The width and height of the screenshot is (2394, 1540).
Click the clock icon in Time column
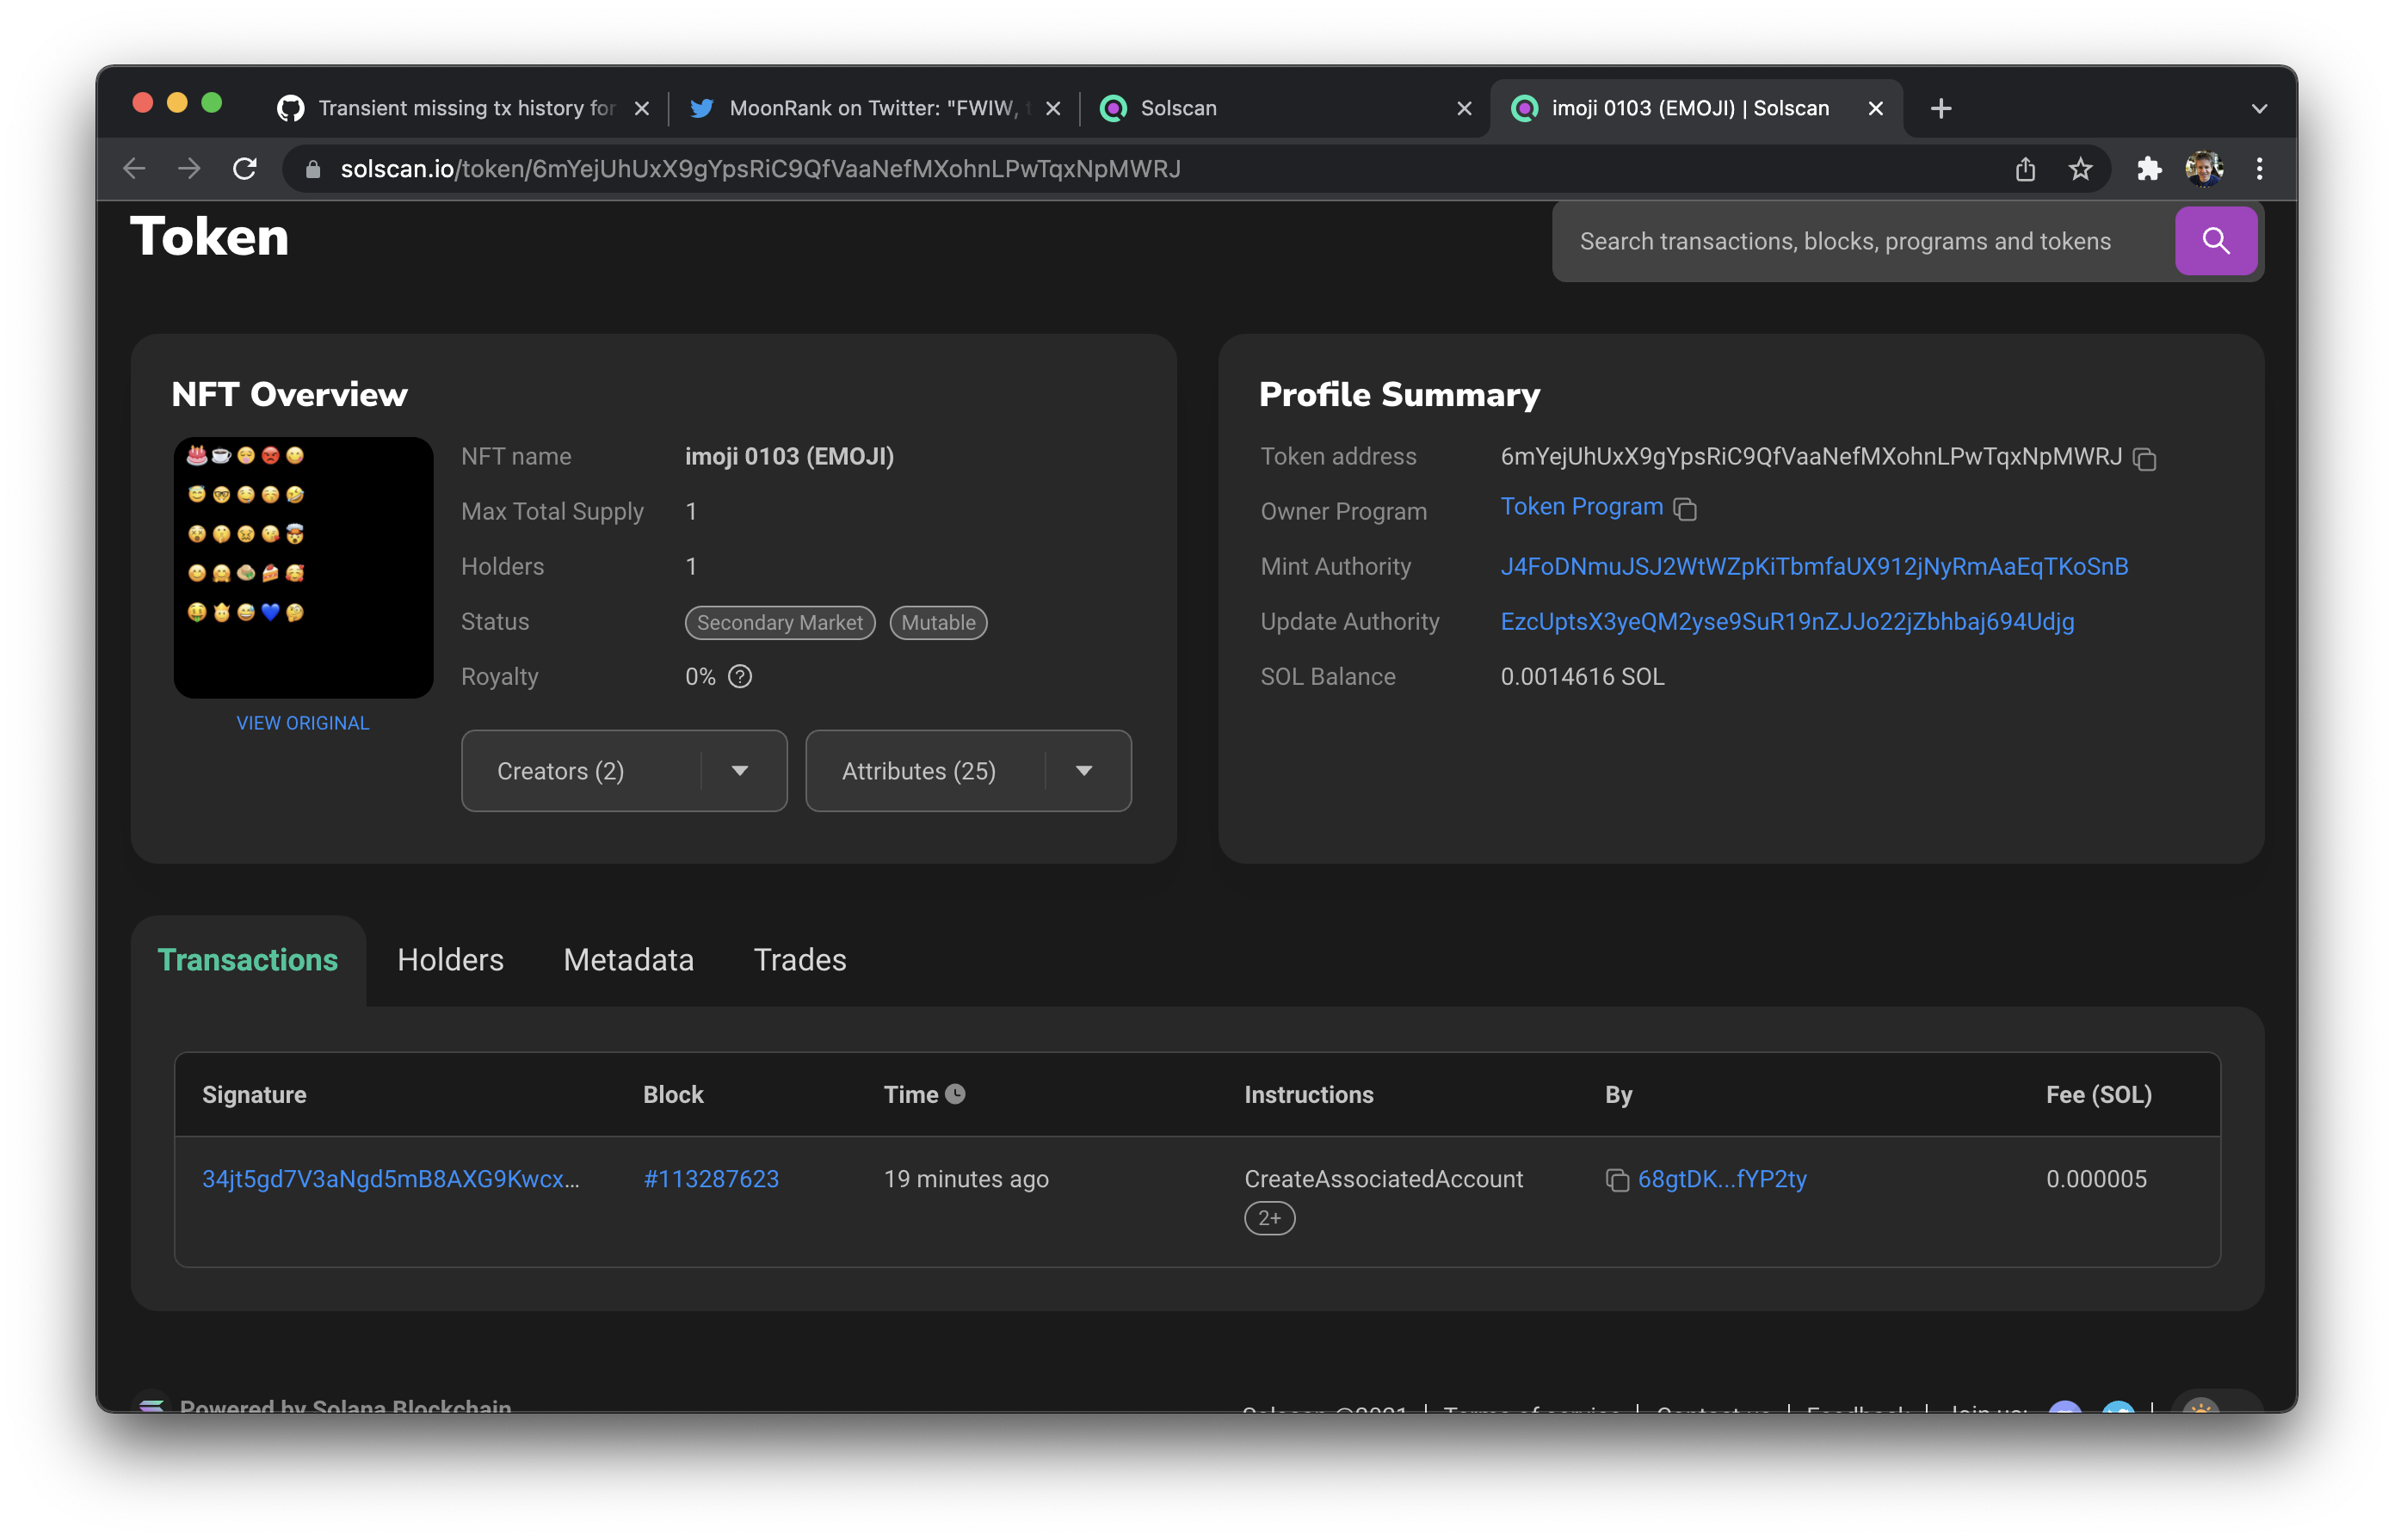(956, 1094)
